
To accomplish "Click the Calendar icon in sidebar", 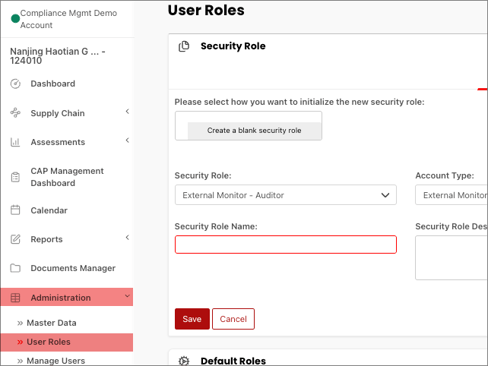I will point(15,210).
